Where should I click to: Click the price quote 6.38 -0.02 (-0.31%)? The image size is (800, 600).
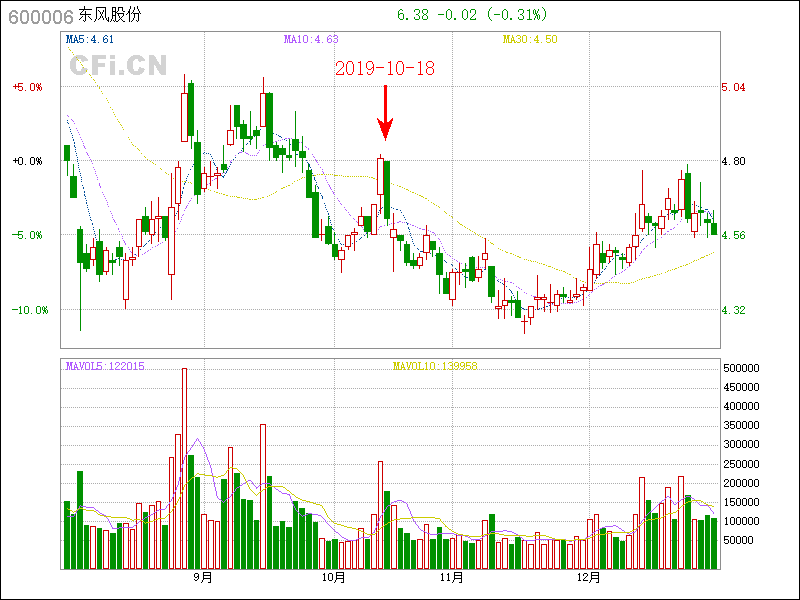click(x=472, y=15)
